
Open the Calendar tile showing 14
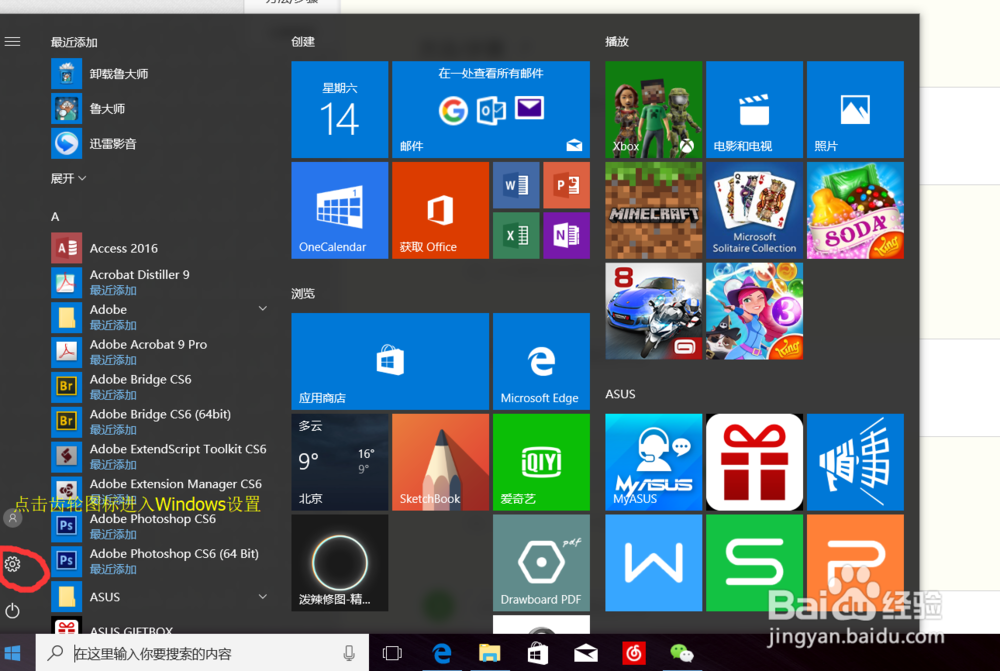pyautogui.click(x=339, y=109)
